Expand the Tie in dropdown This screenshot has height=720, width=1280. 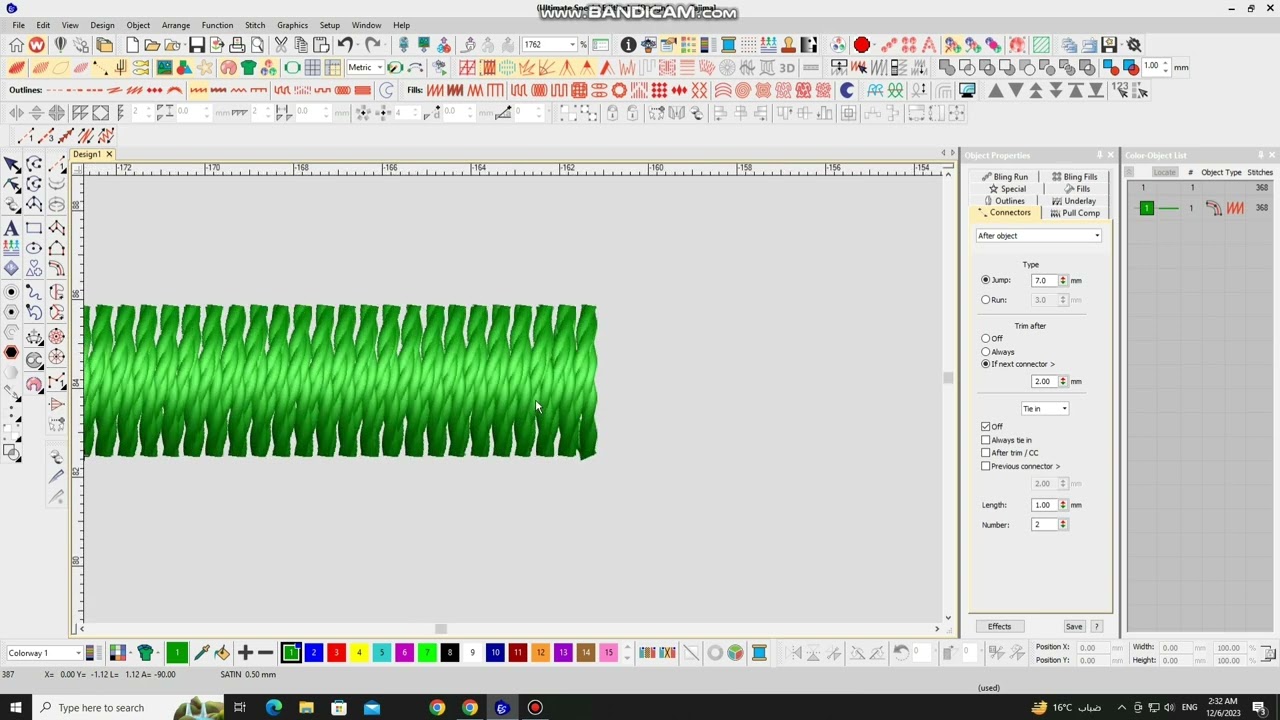point(1045,409)
